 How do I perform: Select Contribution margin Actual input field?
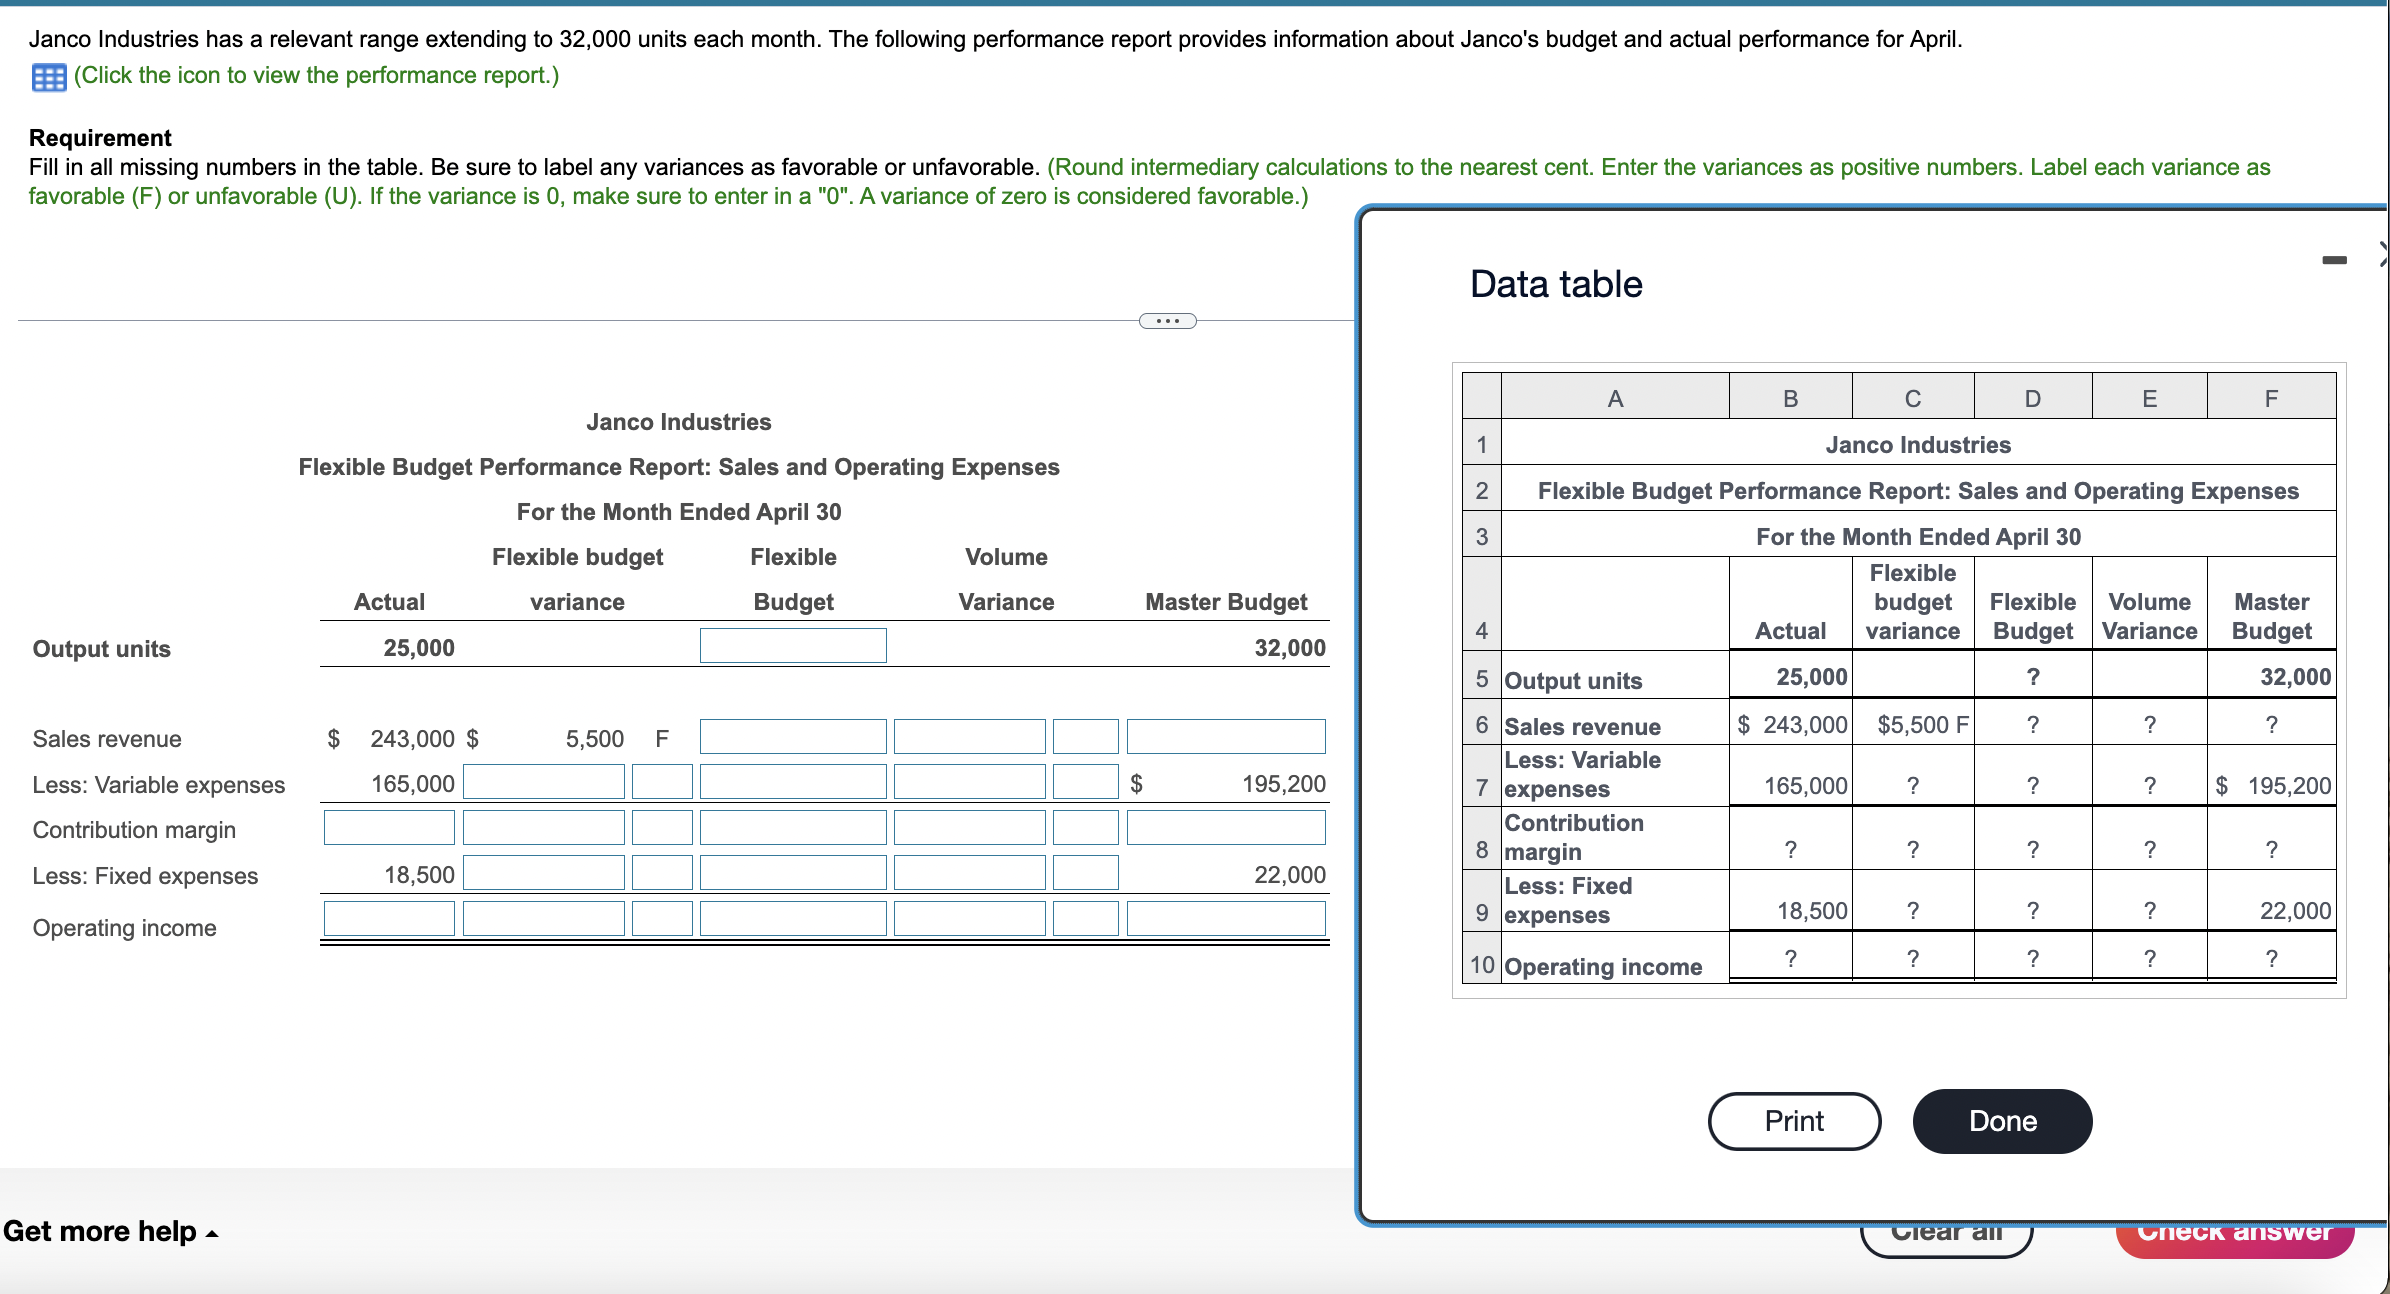(x=389, y=828)
